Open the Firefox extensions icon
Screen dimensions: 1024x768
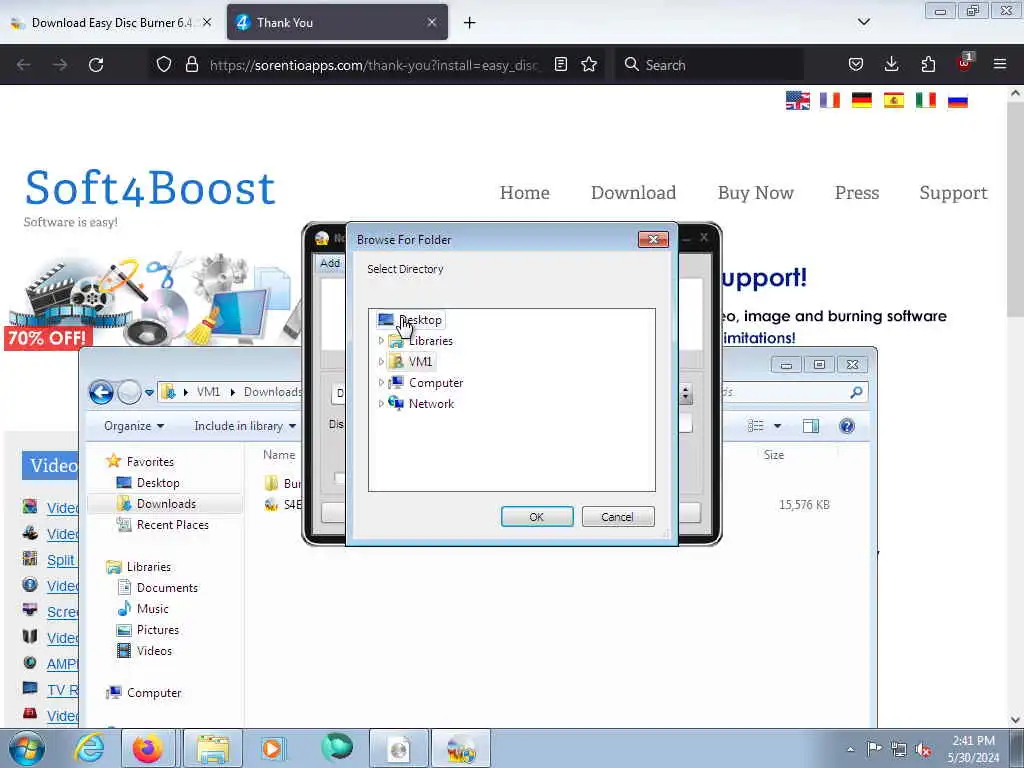[x=928, y=65]
